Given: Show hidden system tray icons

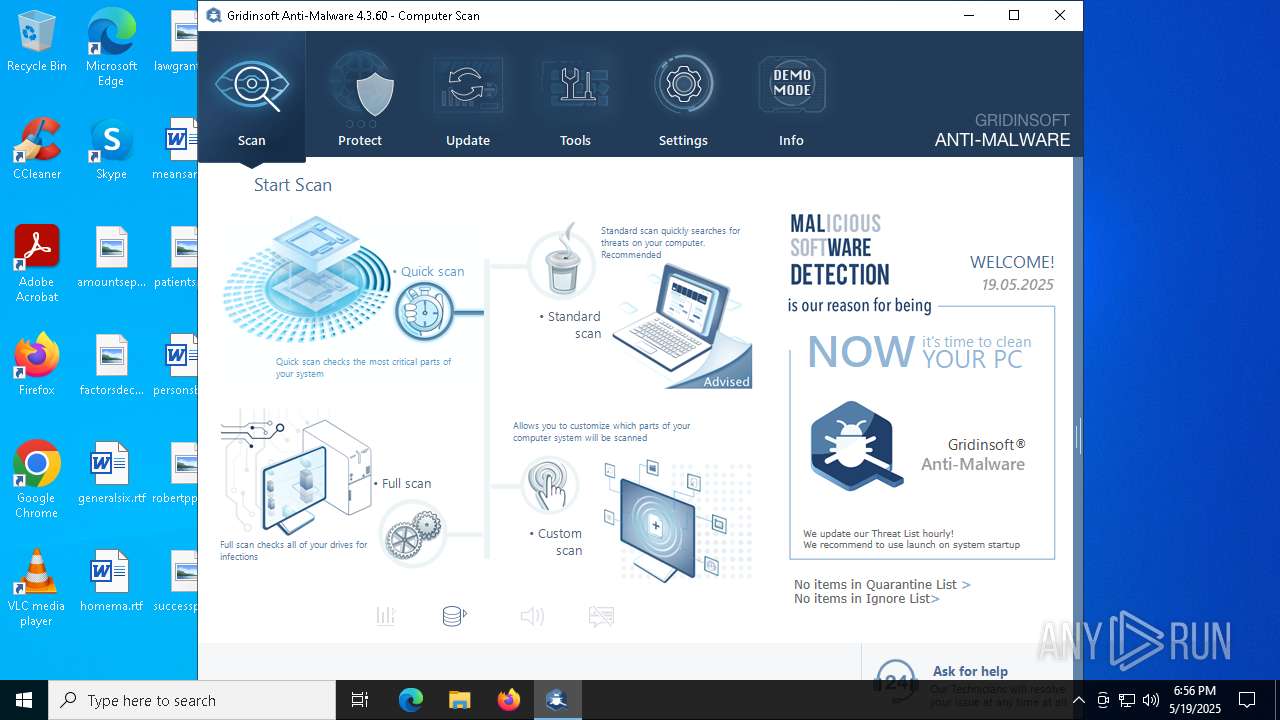Looking at the screenshot, I should point(1078,700).
